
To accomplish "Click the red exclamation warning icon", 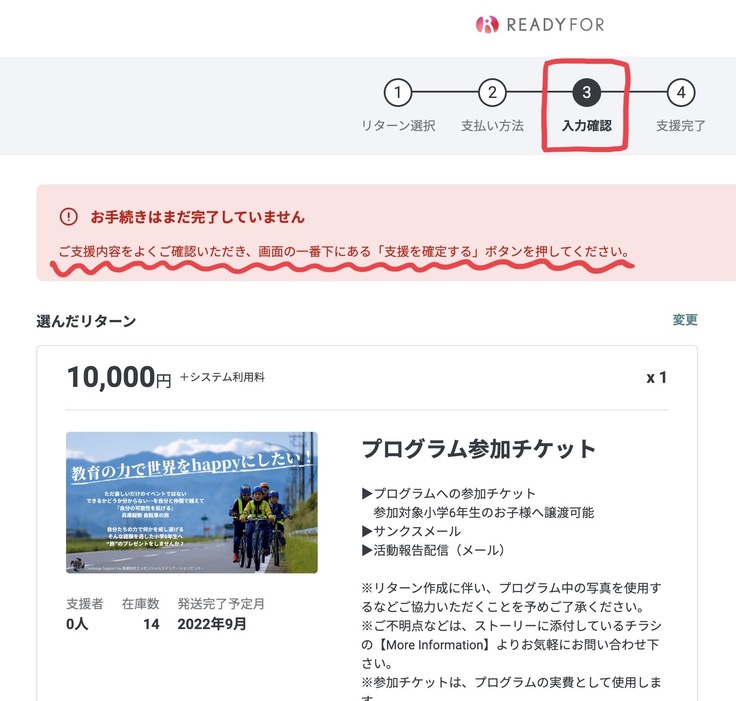I will click(69, 217).
